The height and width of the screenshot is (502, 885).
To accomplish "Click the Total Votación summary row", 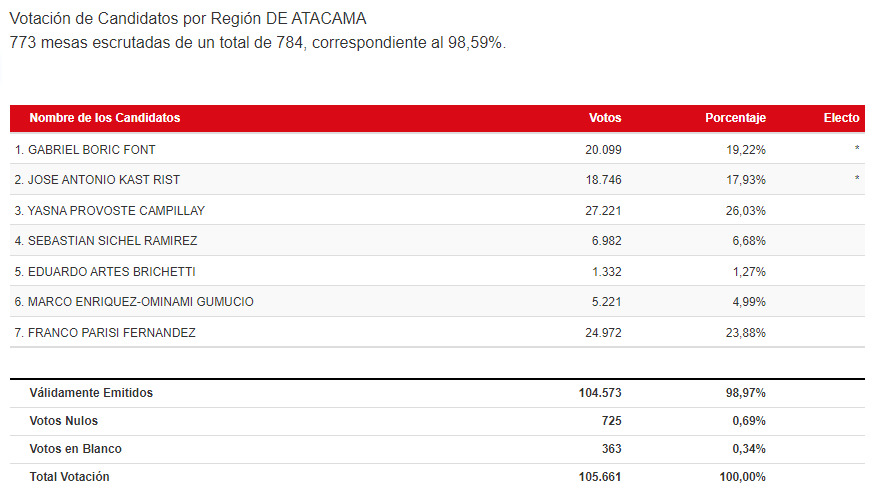I will tap(437, 477).
